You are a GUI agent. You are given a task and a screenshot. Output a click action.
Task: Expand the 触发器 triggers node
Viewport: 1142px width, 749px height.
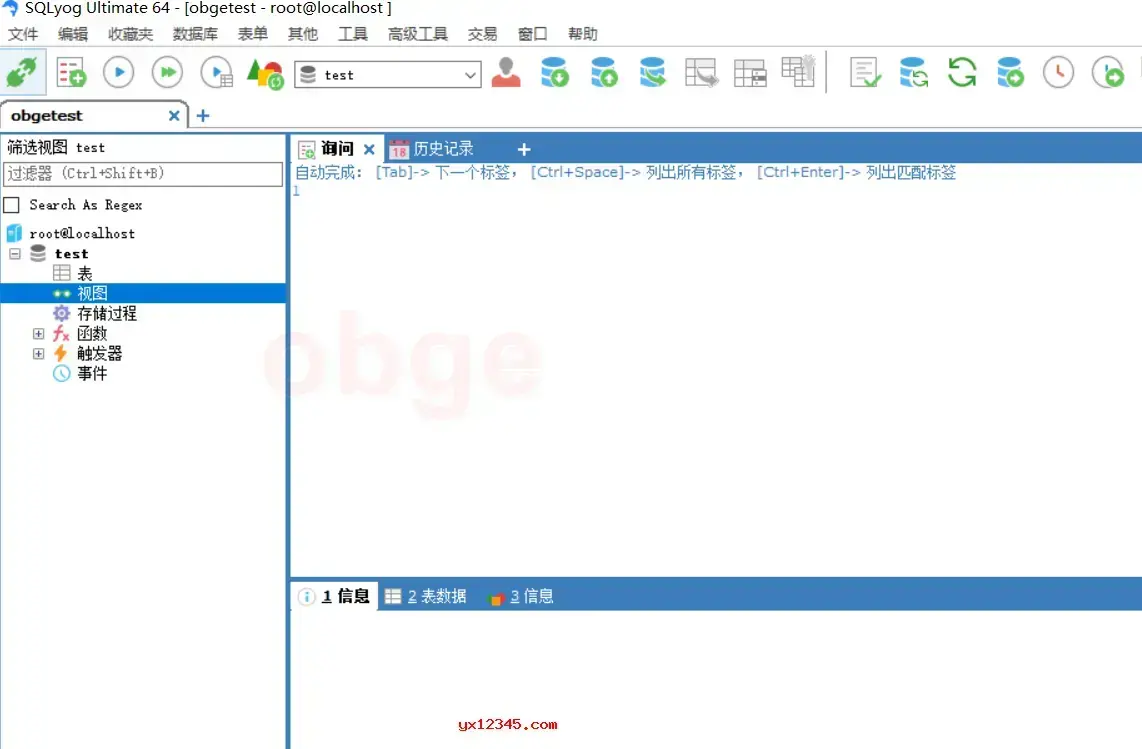coord(39,353)
